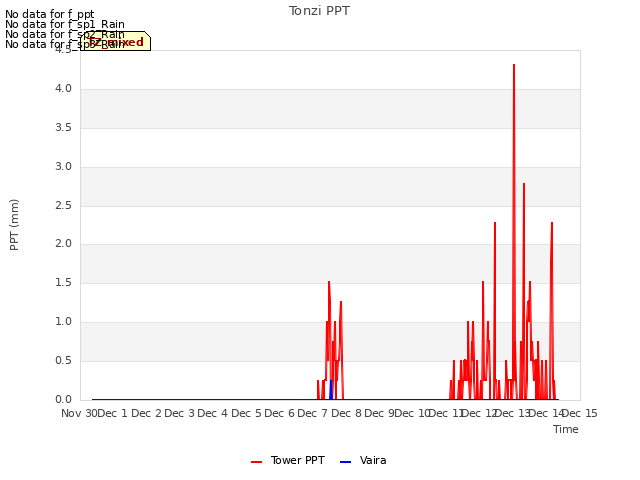Image resolution: width=640 pixels, height=480 pixels.
Task: Click the Dec 8 x-axis tick label
Action: 346,413
